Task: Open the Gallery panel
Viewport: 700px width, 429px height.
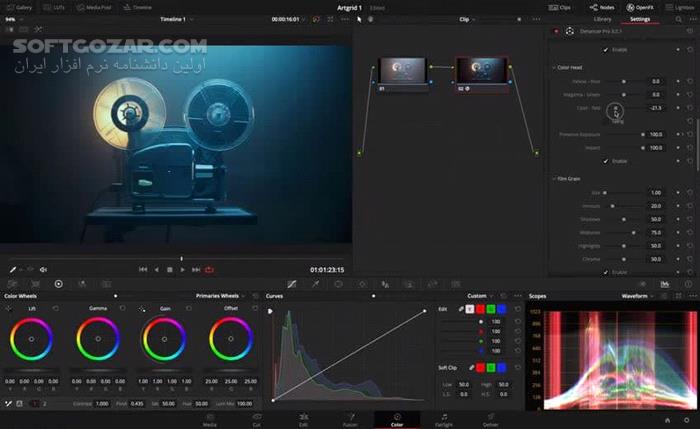Action: [x=20, y=8]
